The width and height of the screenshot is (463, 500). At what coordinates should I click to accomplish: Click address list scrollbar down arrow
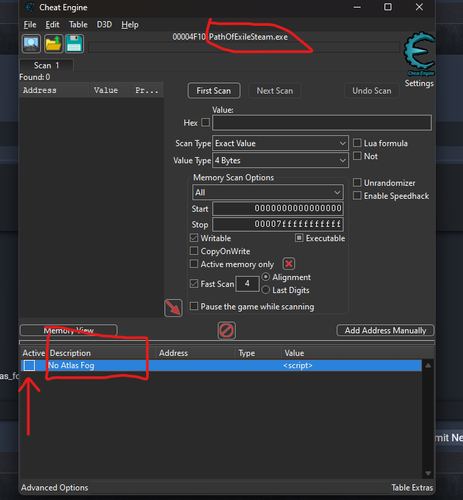(428, 473)
